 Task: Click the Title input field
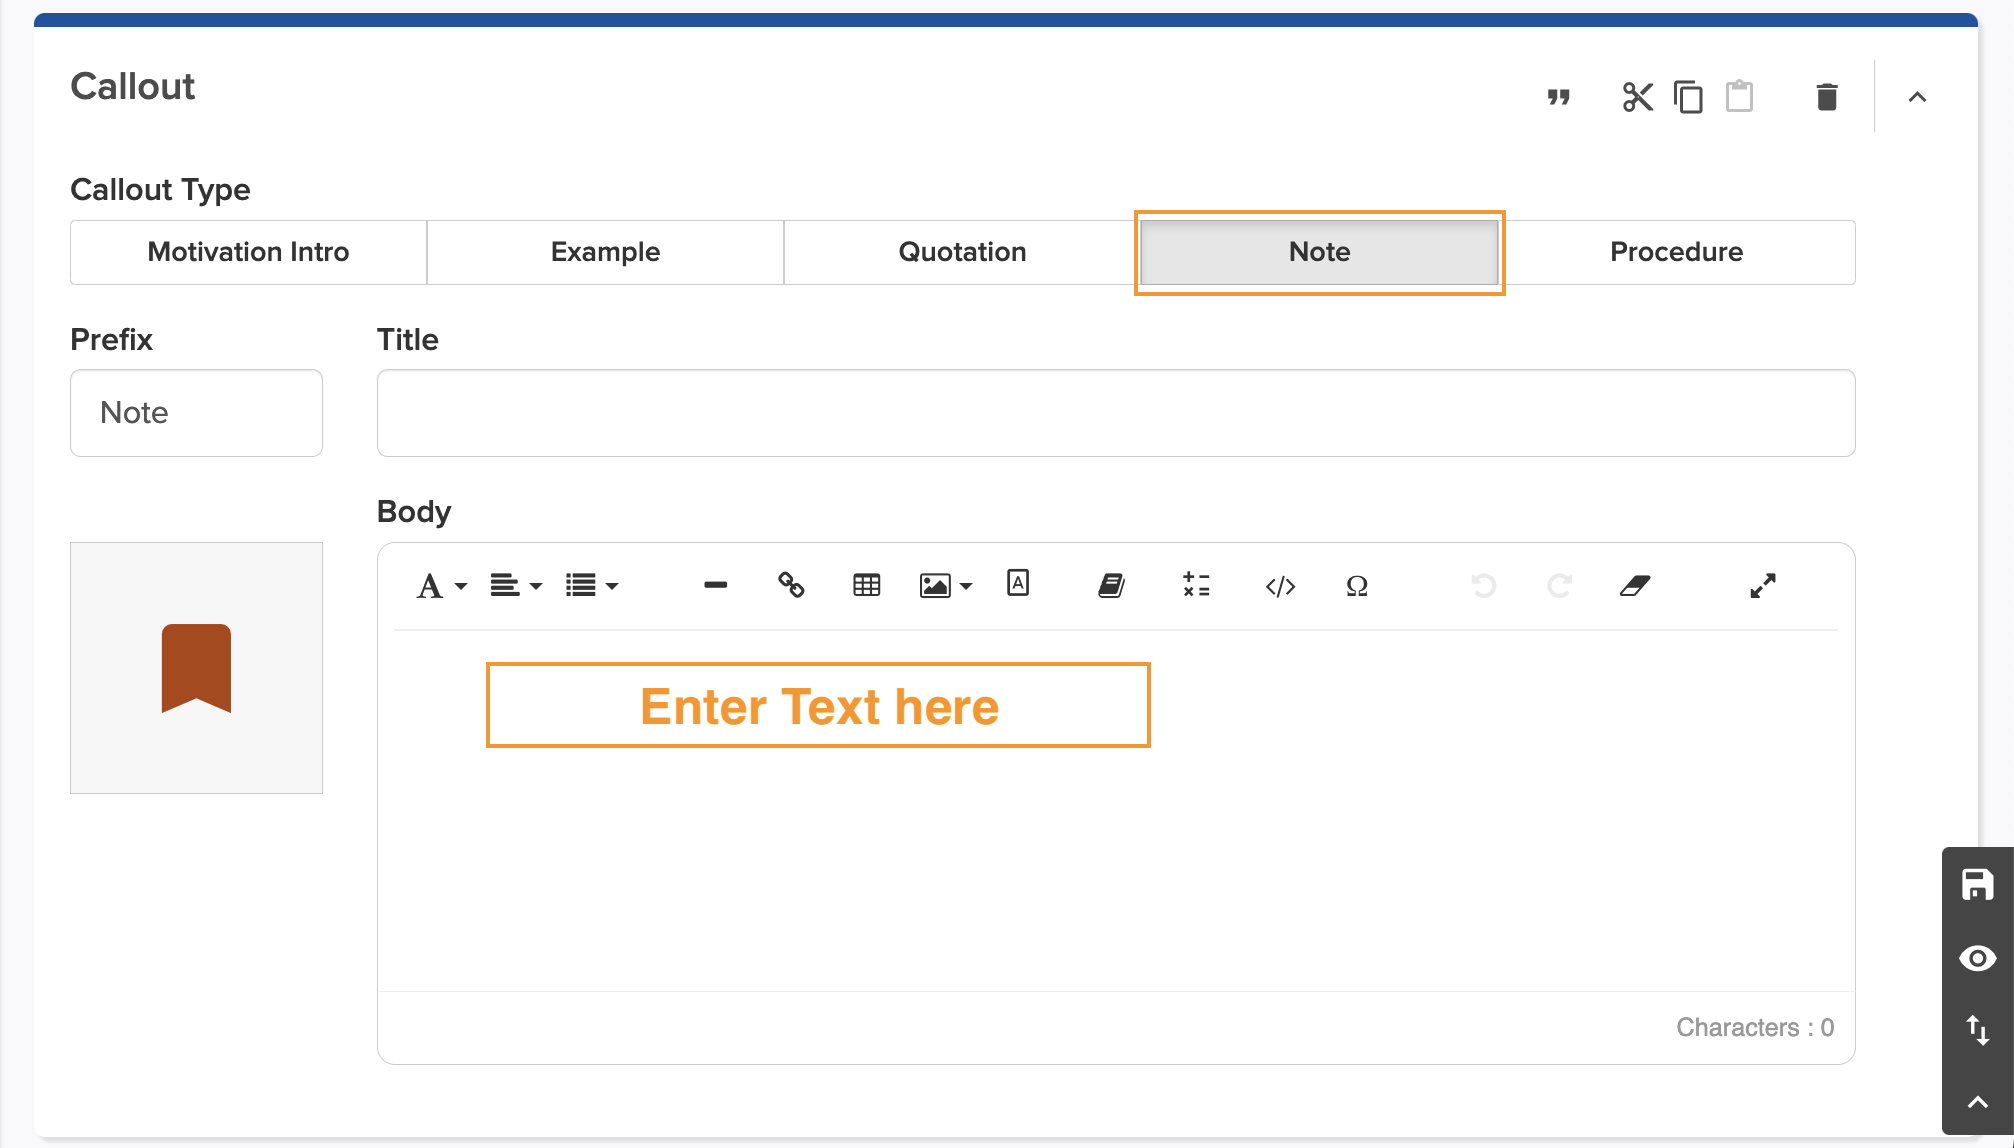[1116, 413]
